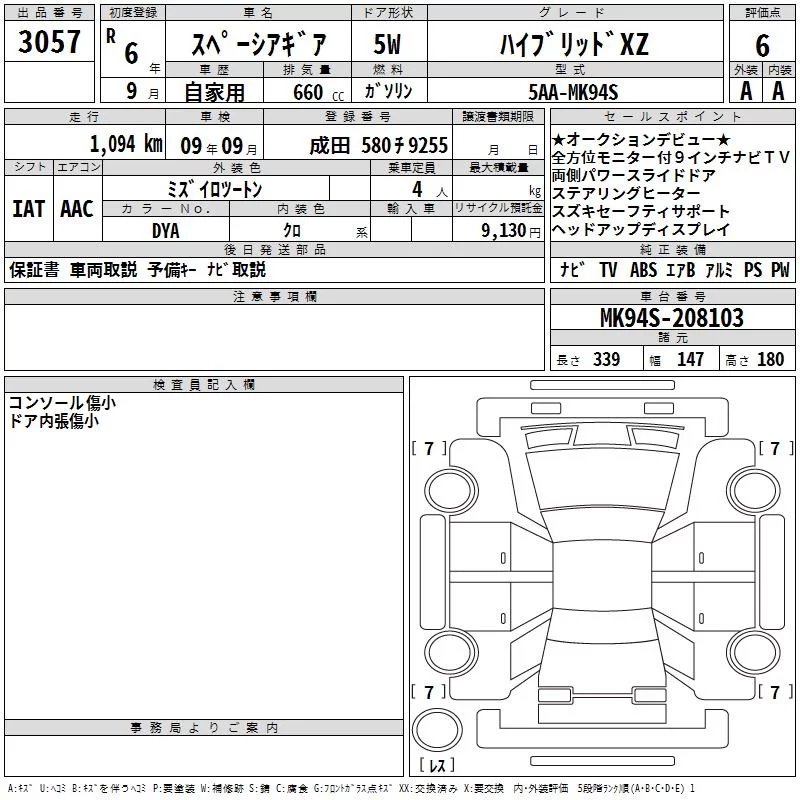The width and height of the screenshot is (800, 800).
Task: Click equipment code ABS
Action: click(643, 270)
